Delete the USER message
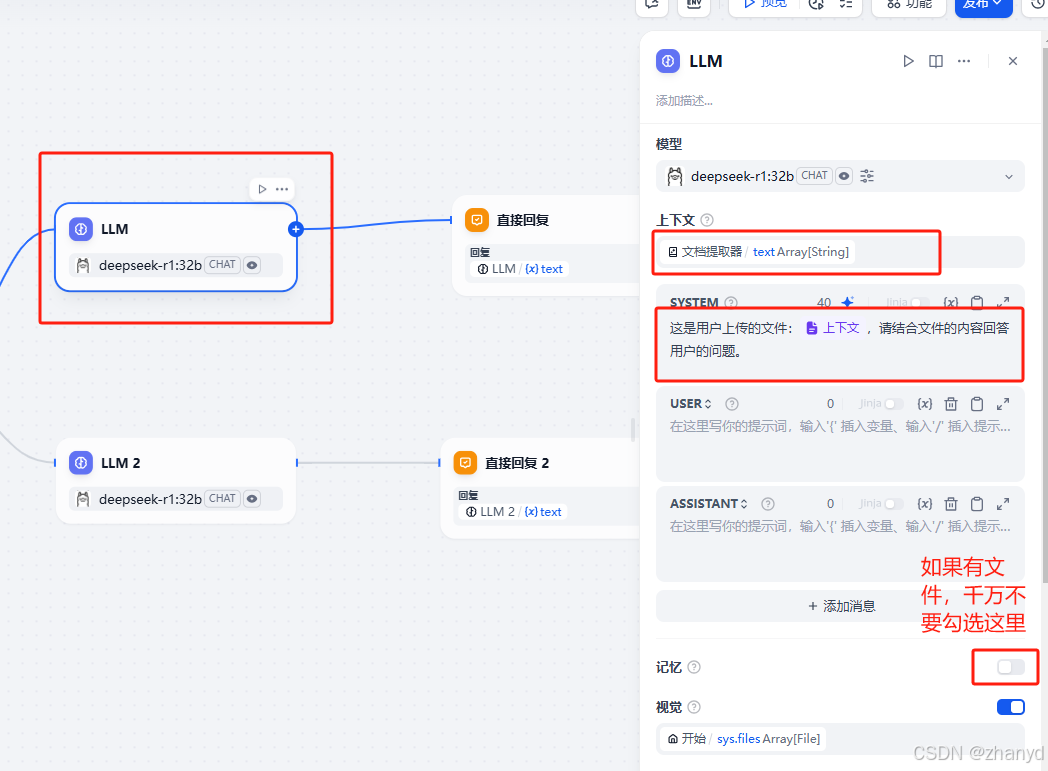 (950, 404)
